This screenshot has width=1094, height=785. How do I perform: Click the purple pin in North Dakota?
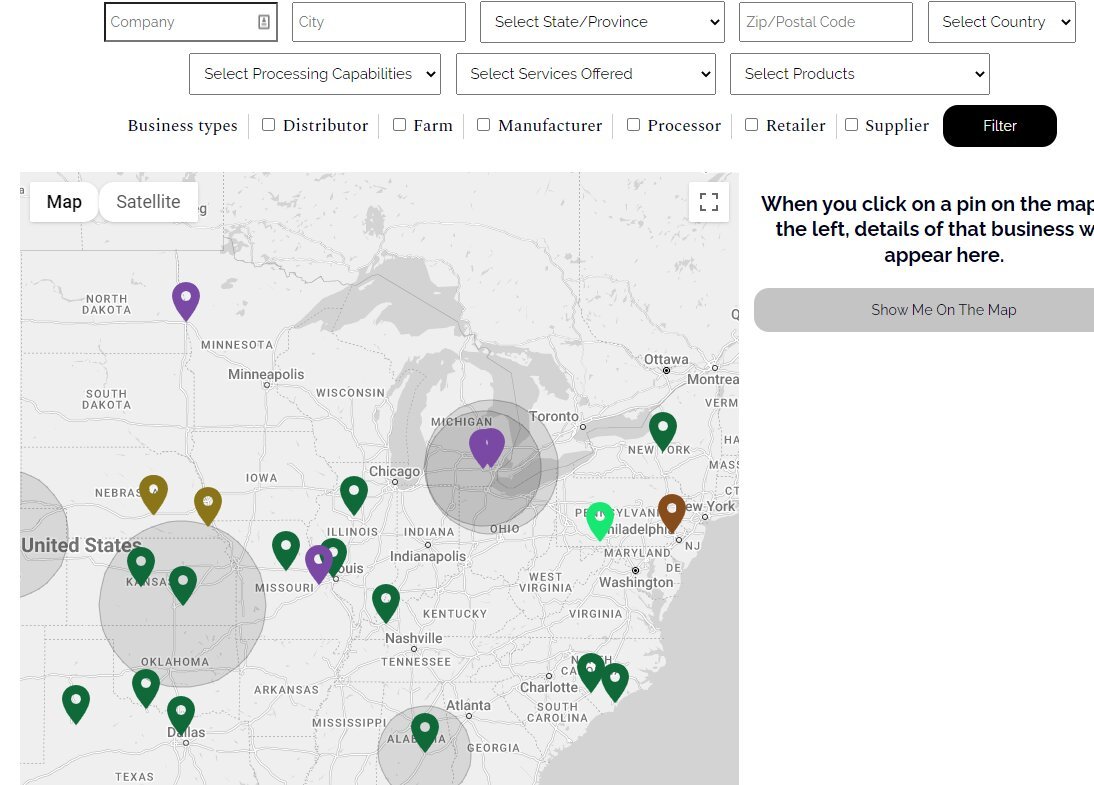185,299
